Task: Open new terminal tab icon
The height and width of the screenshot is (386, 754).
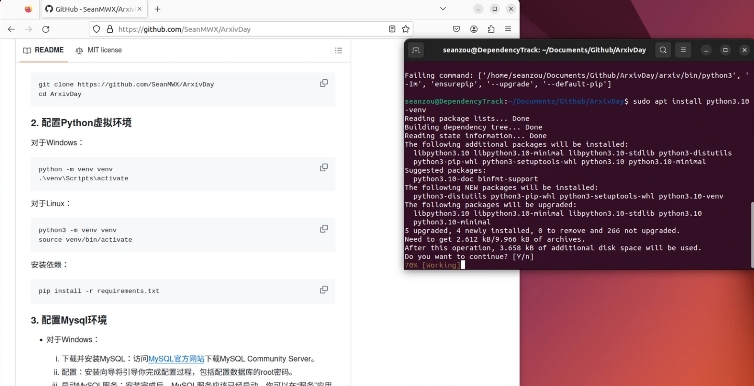Action: 416,50
